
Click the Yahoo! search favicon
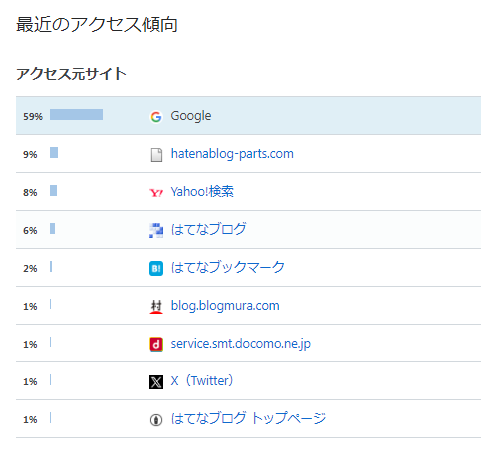(156, 193)
